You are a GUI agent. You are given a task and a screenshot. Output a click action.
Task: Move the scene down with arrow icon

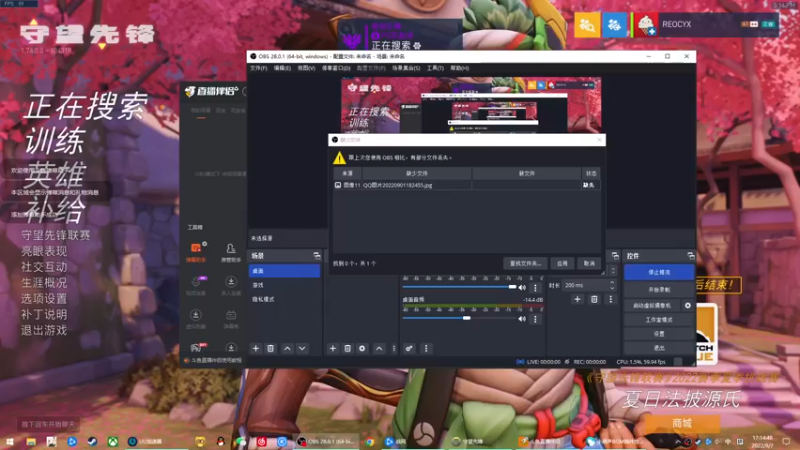[x=302, y=348]
